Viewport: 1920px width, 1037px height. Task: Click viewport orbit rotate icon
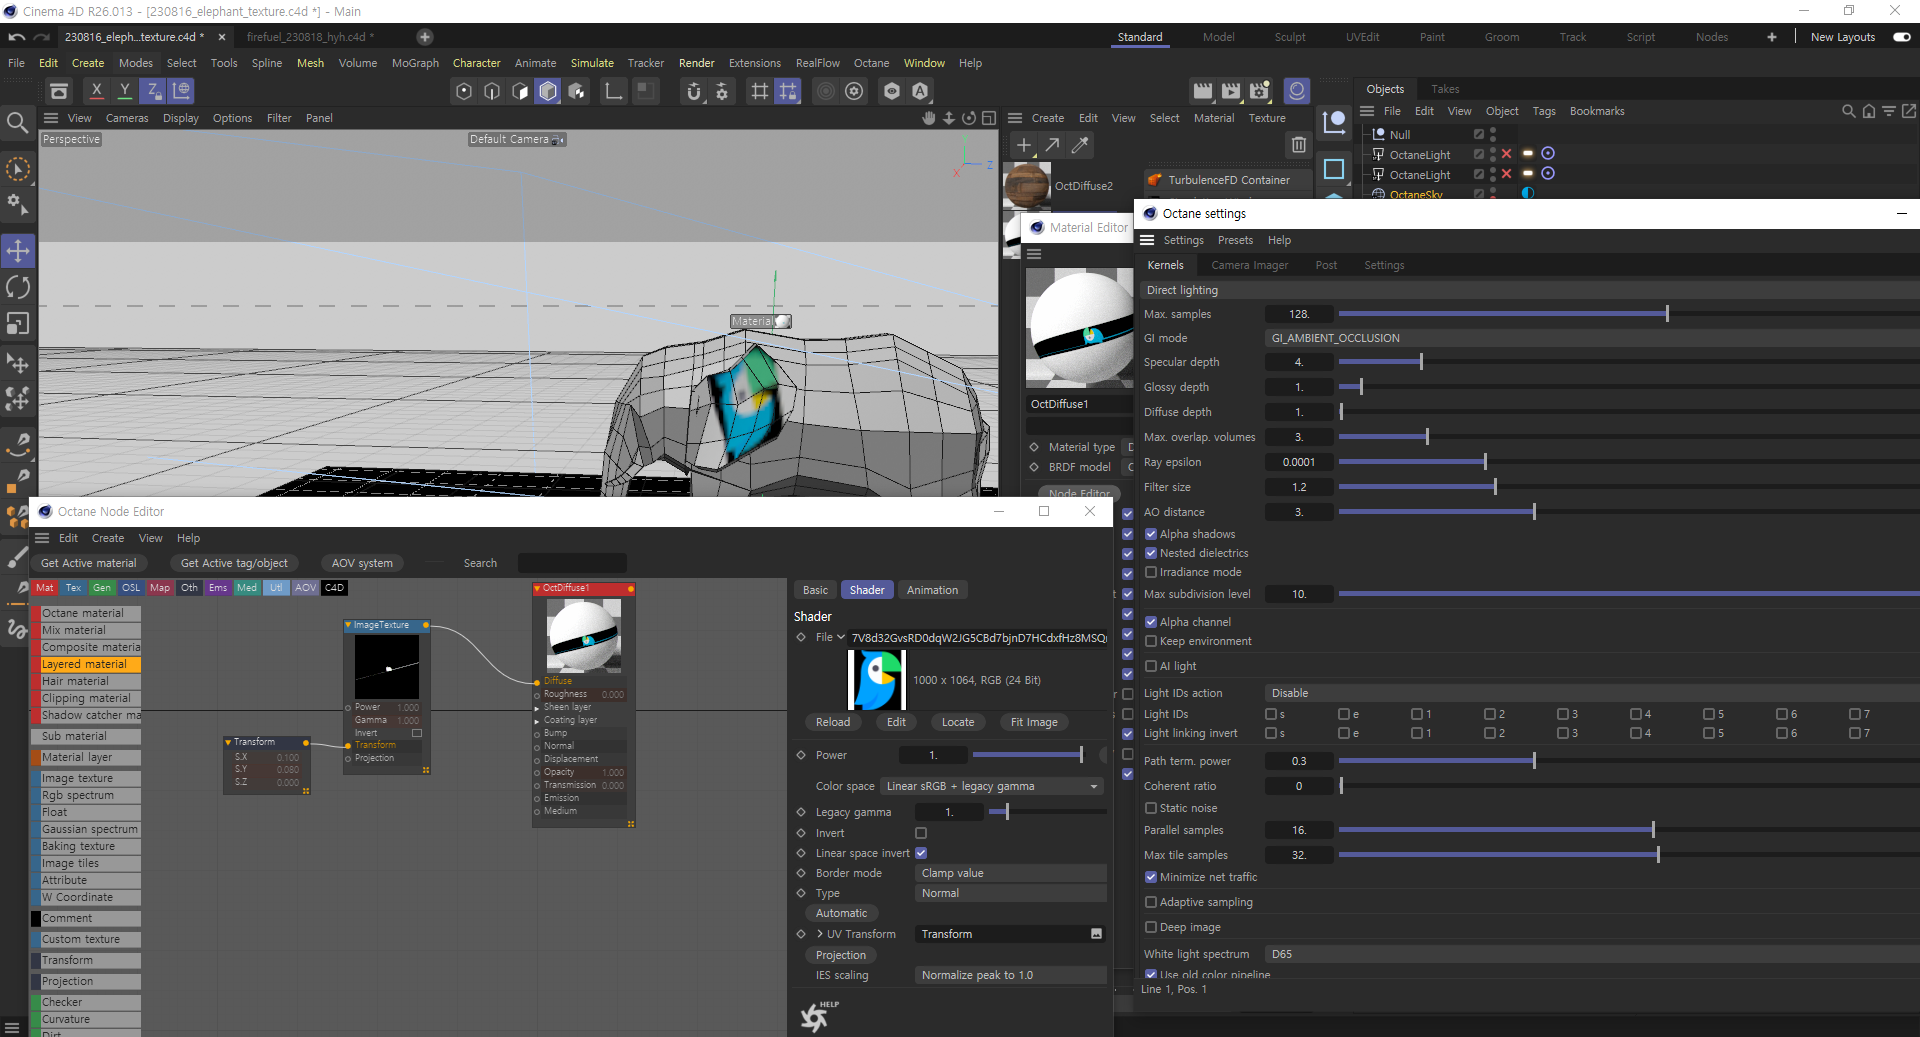coord(969,118)
